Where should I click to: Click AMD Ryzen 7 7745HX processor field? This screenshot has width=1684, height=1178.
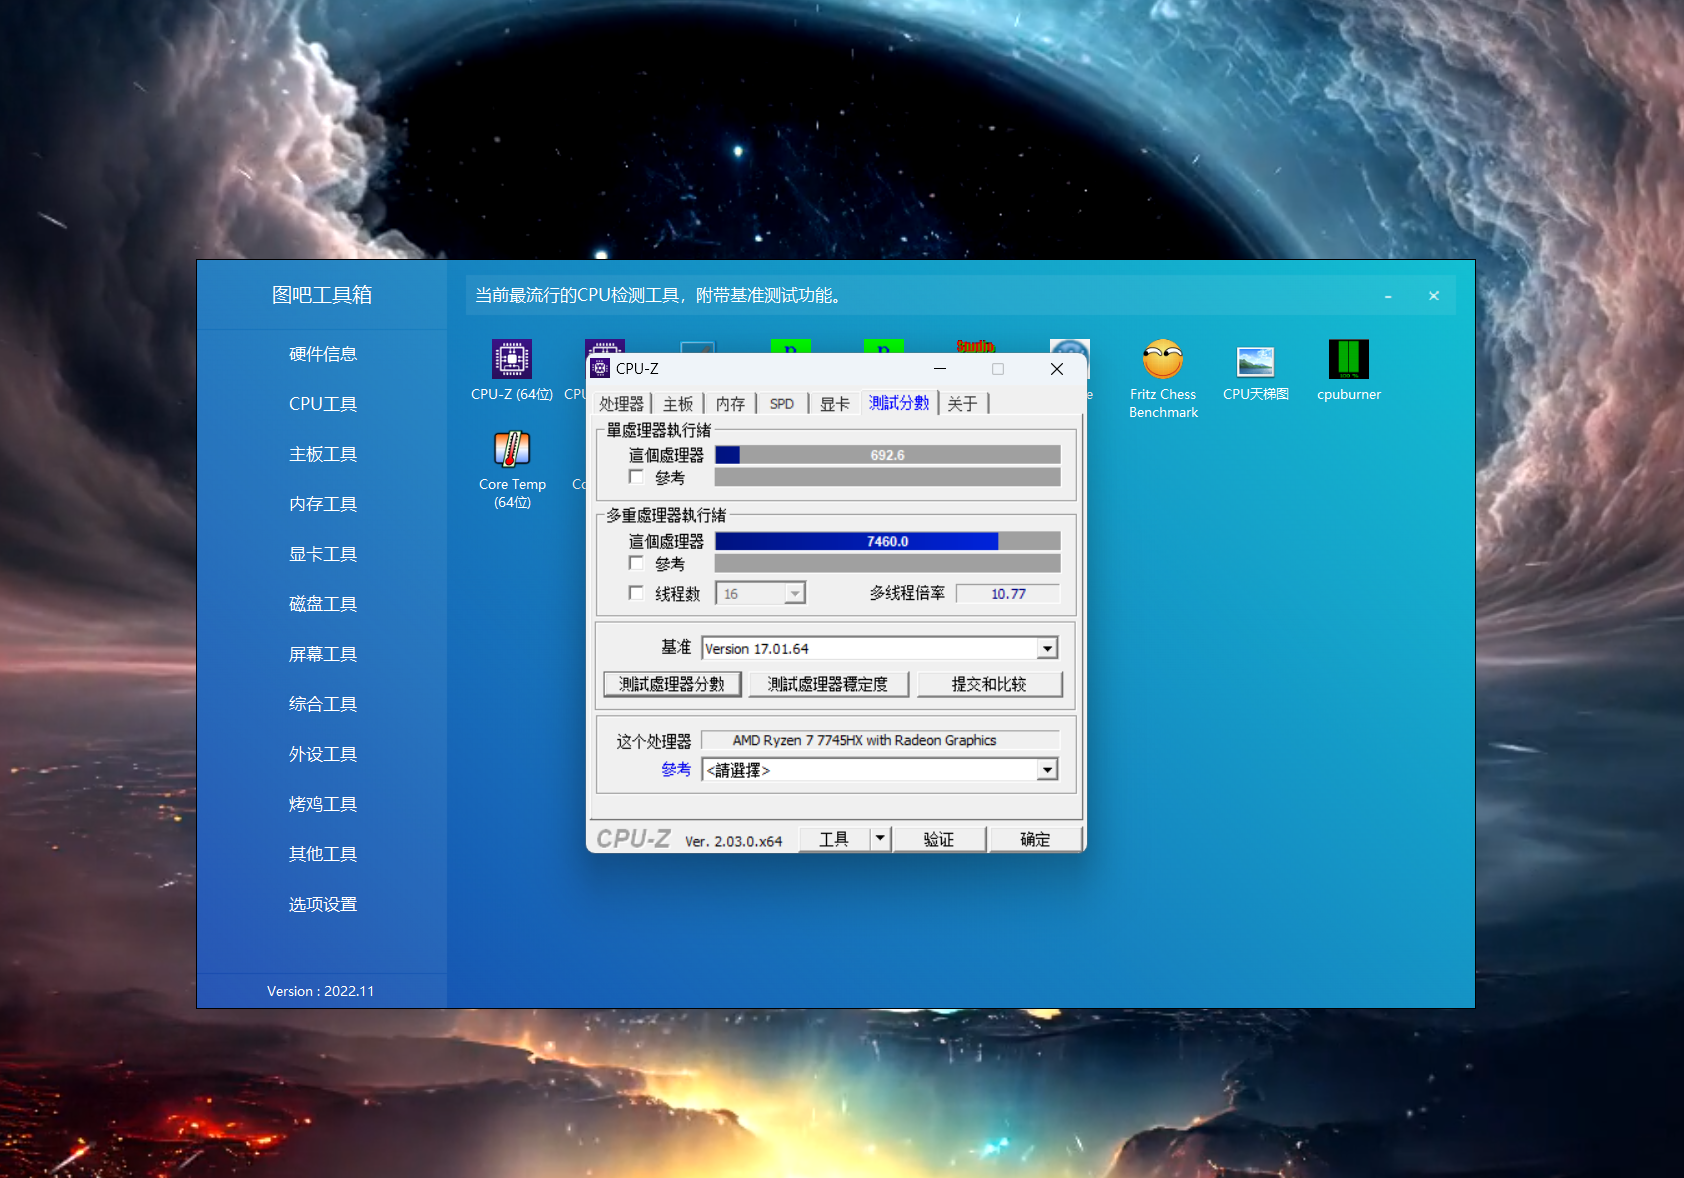(881, 740)
